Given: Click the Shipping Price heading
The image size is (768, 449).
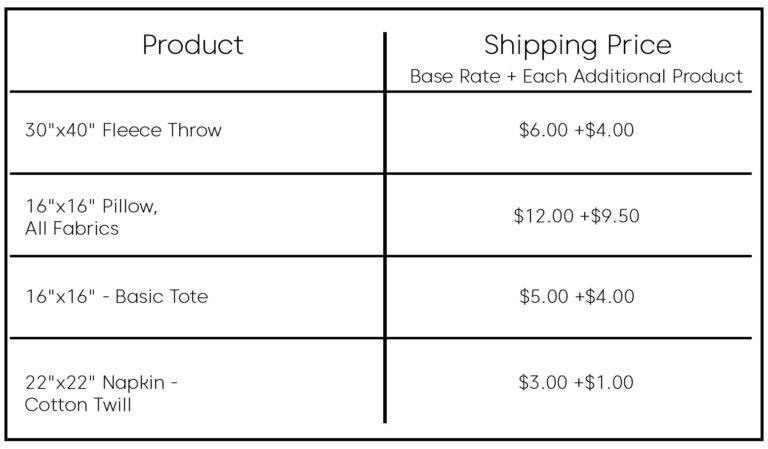Looking at the screenshot, I should 577,45.
